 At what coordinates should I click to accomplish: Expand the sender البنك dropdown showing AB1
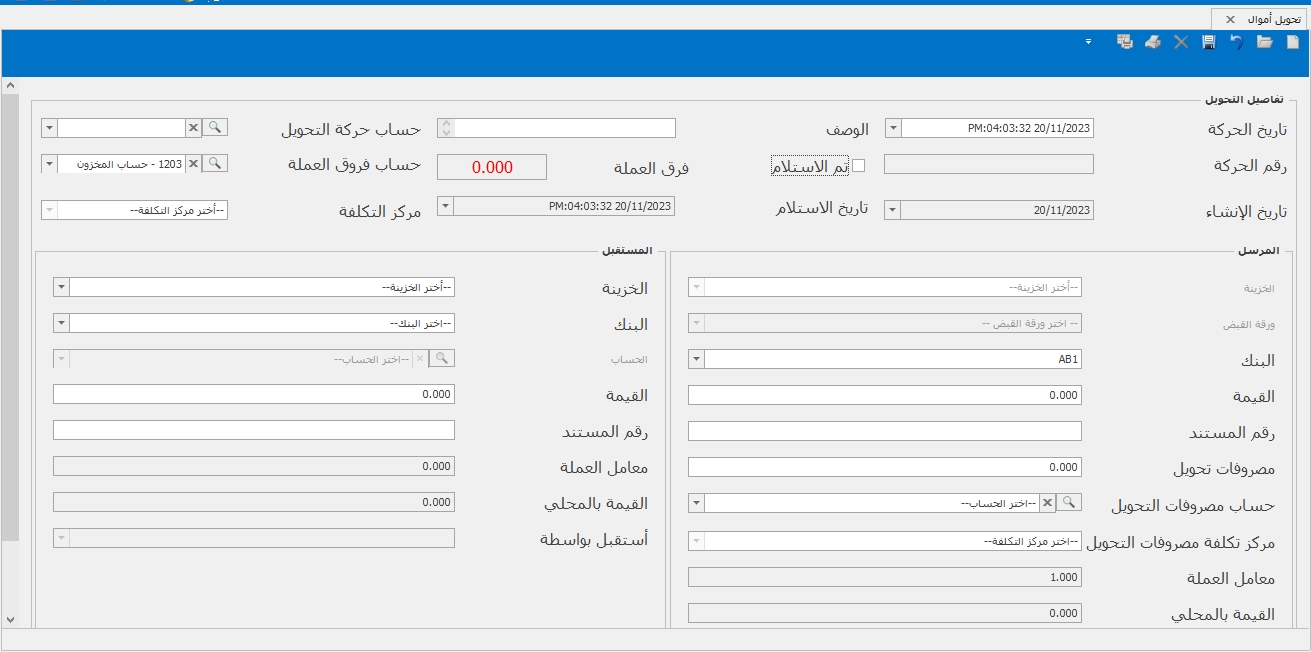tap(696, 360)
